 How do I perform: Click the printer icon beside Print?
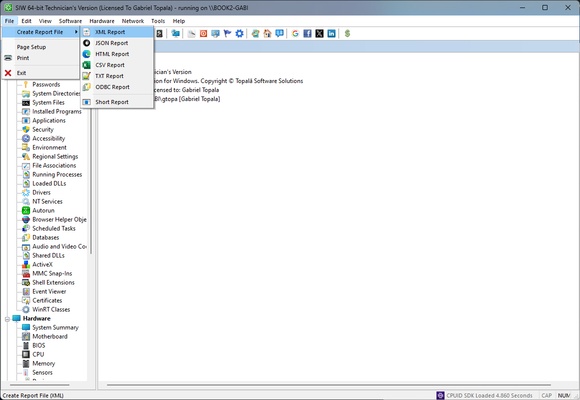click(8, 58)
